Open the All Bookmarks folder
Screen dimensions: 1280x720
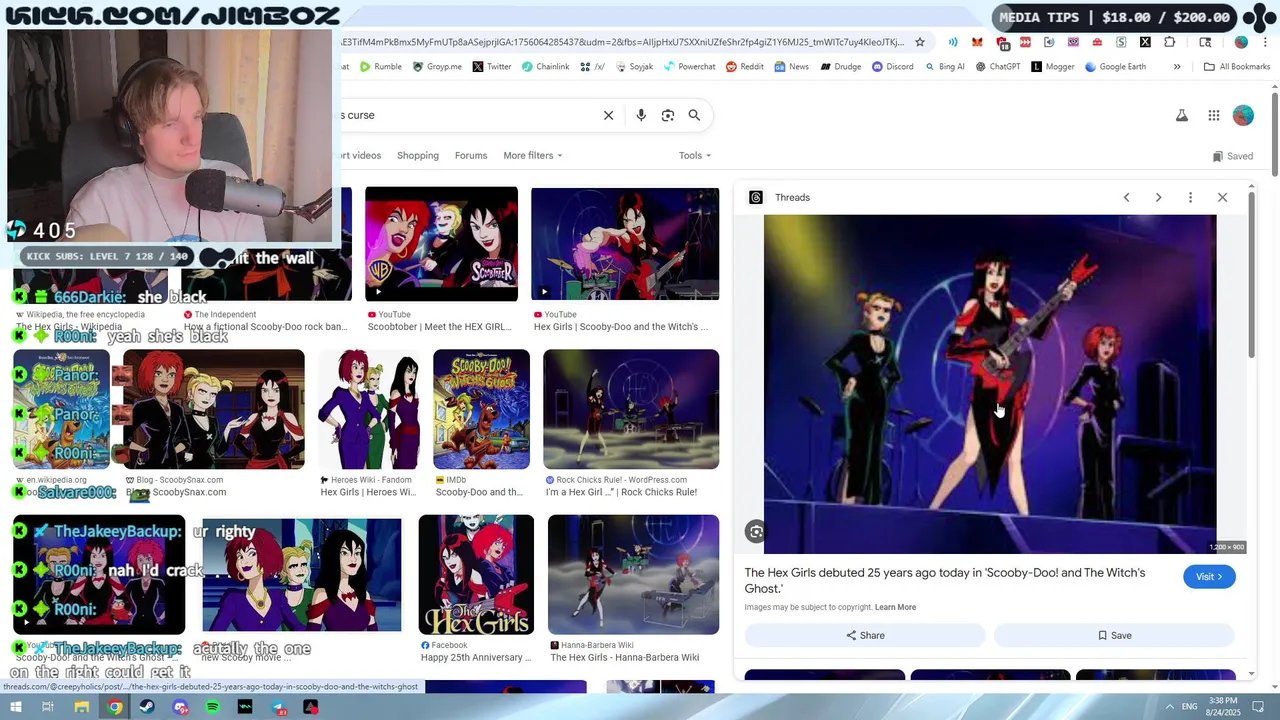coord(1237,67)
